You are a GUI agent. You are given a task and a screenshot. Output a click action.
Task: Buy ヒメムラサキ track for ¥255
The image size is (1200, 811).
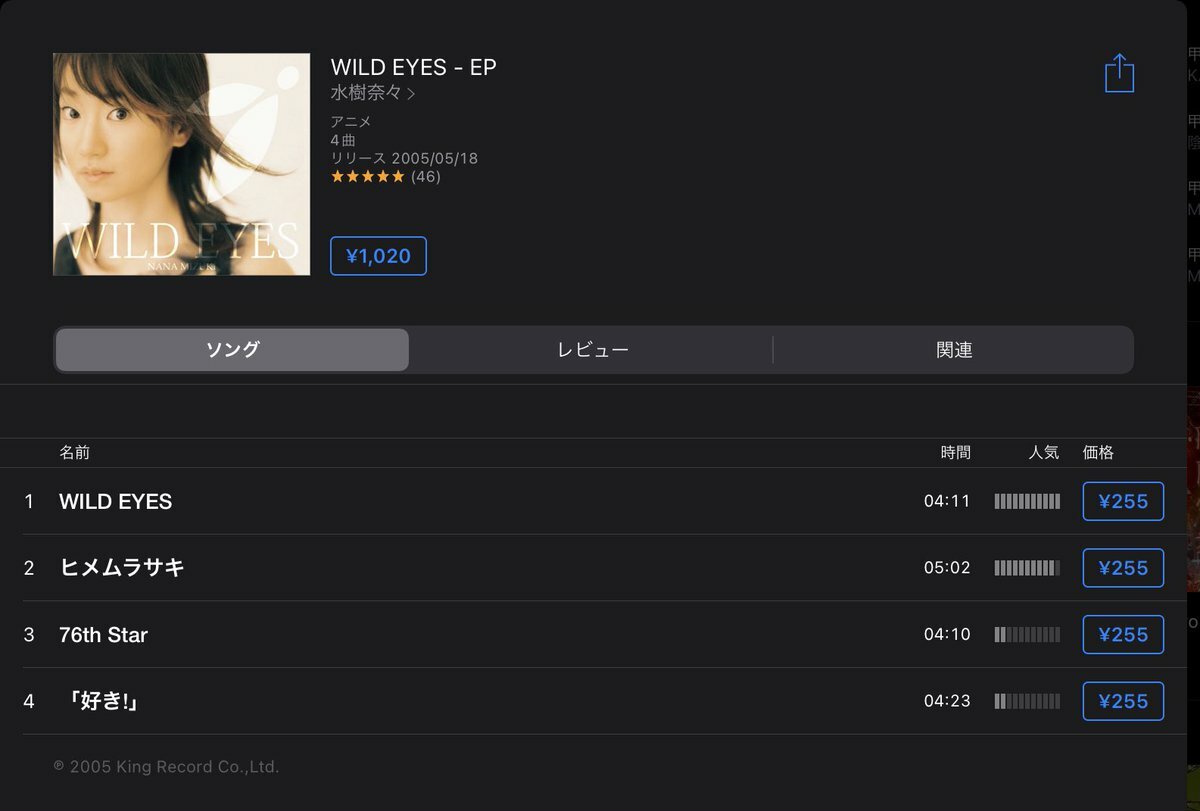[x=1123, y=568]
